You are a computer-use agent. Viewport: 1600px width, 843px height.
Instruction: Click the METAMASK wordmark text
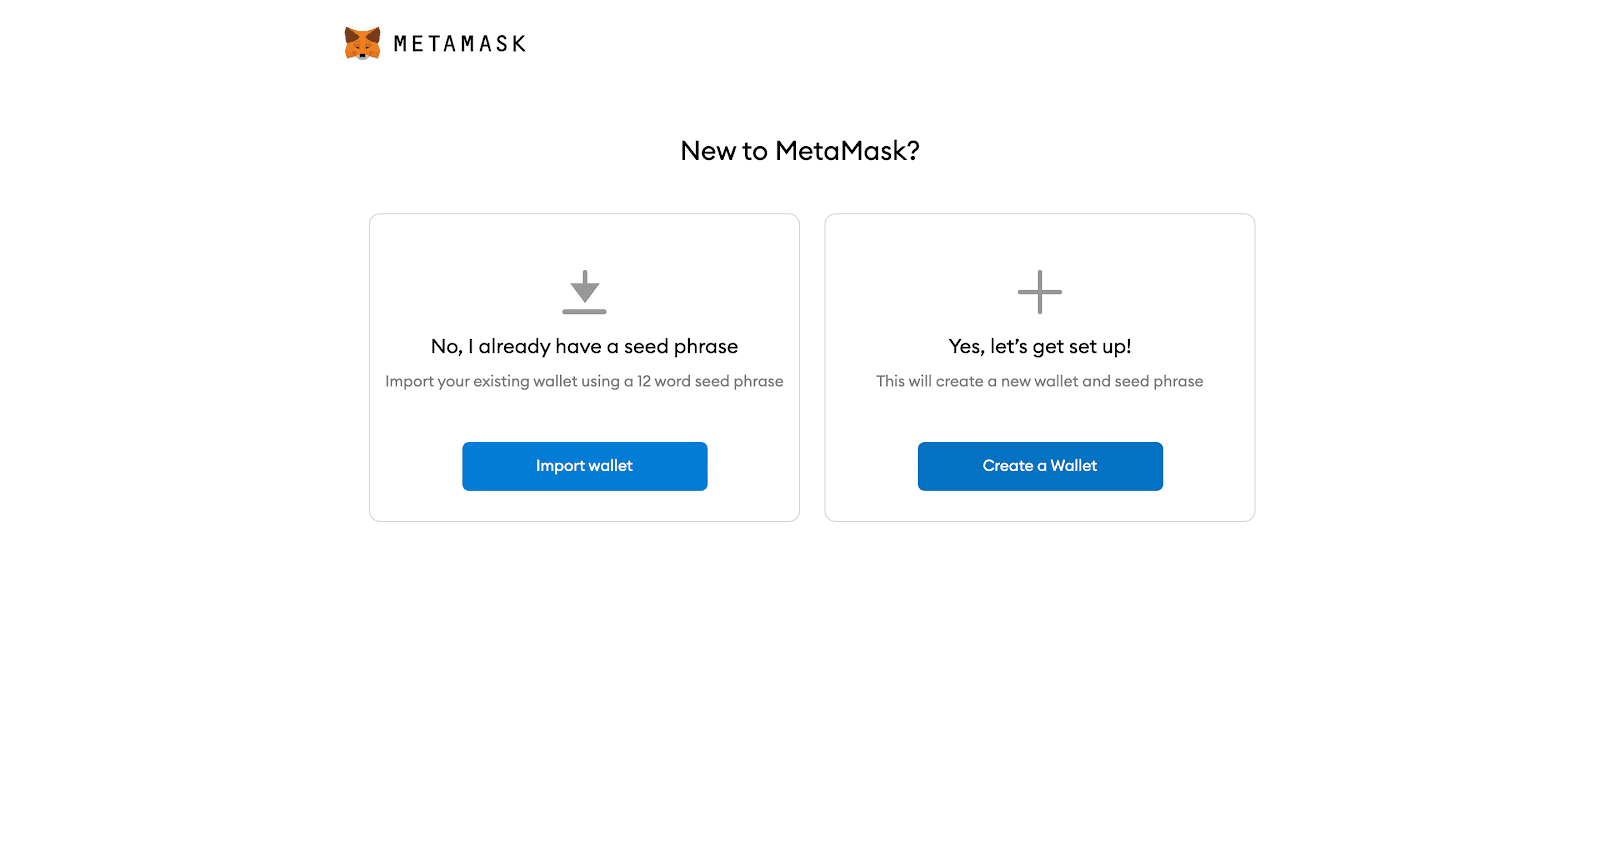pos(459,44)
